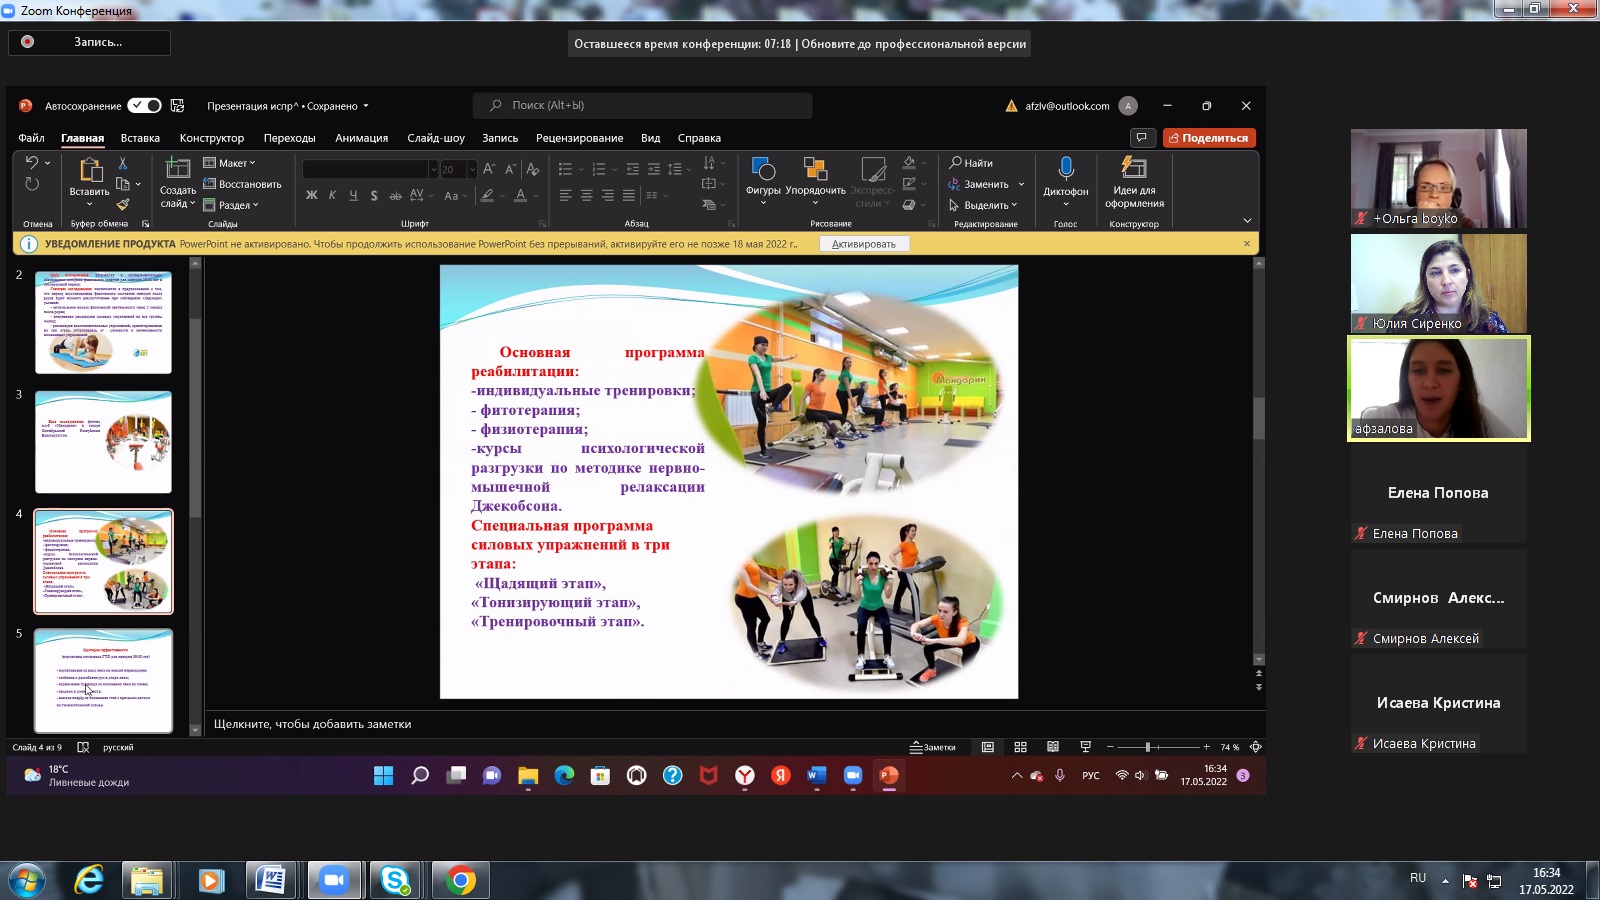
Task: Click the justify text alignment icon
Action: point(628,196)
